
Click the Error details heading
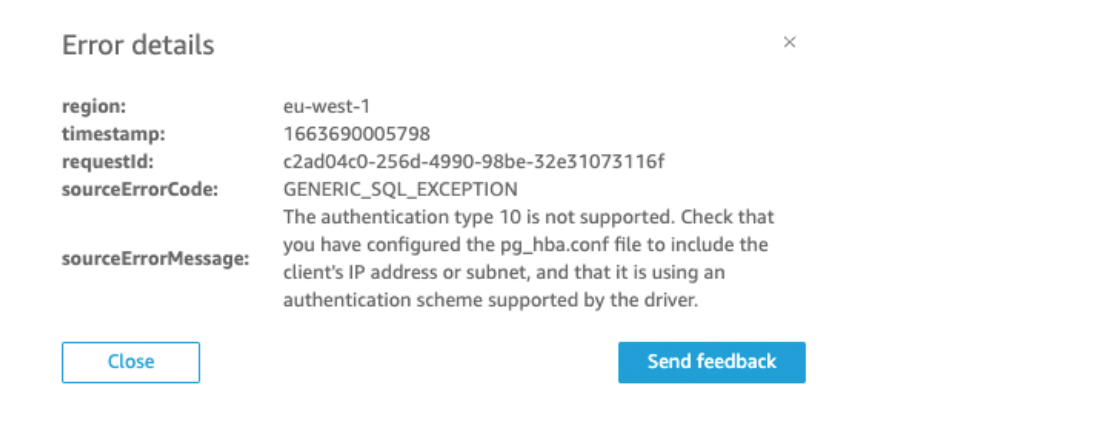pyautogui.click(x=138, y=45)
